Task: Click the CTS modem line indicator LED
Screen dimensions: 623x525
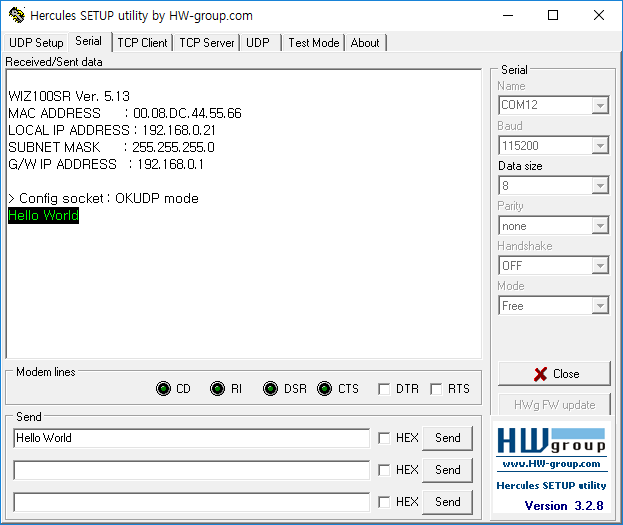Action: (x=325, y=388)
